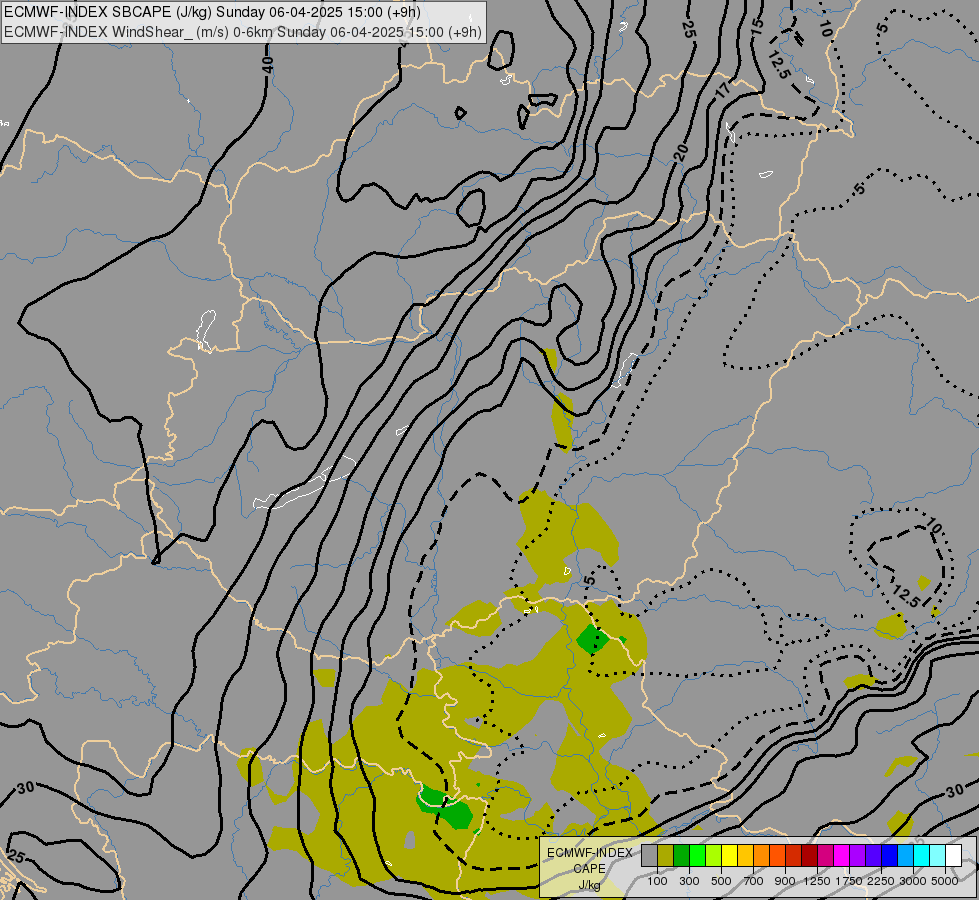979x900 pixels.
Task: Click the 1250 value under the legend
Action: [x=817, y=881]
